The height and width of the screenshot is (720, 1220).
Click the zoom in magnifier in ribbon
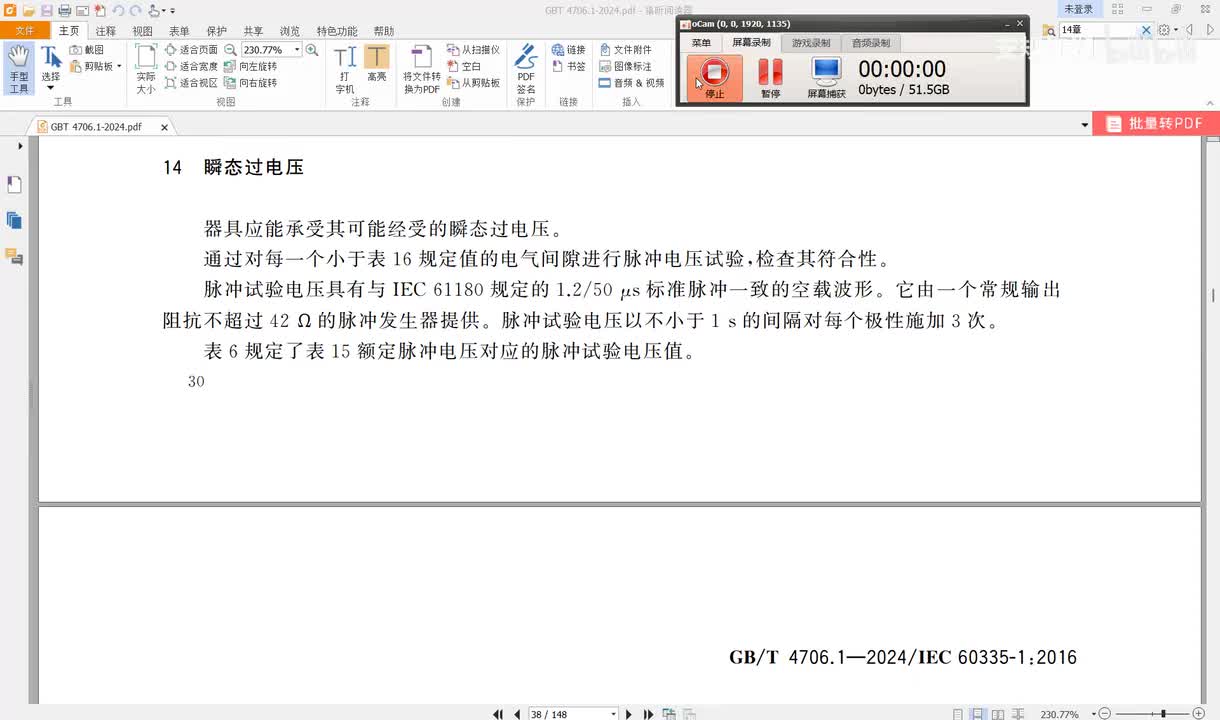[312, 50]
